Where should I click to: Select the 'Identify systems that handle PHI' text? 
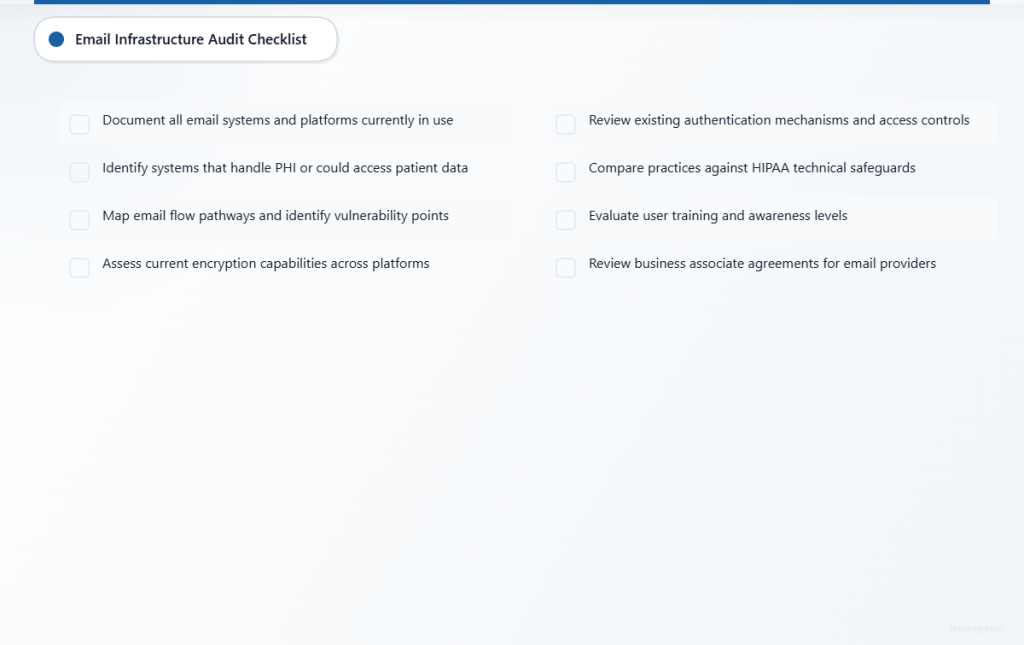(x=284, y=167)
